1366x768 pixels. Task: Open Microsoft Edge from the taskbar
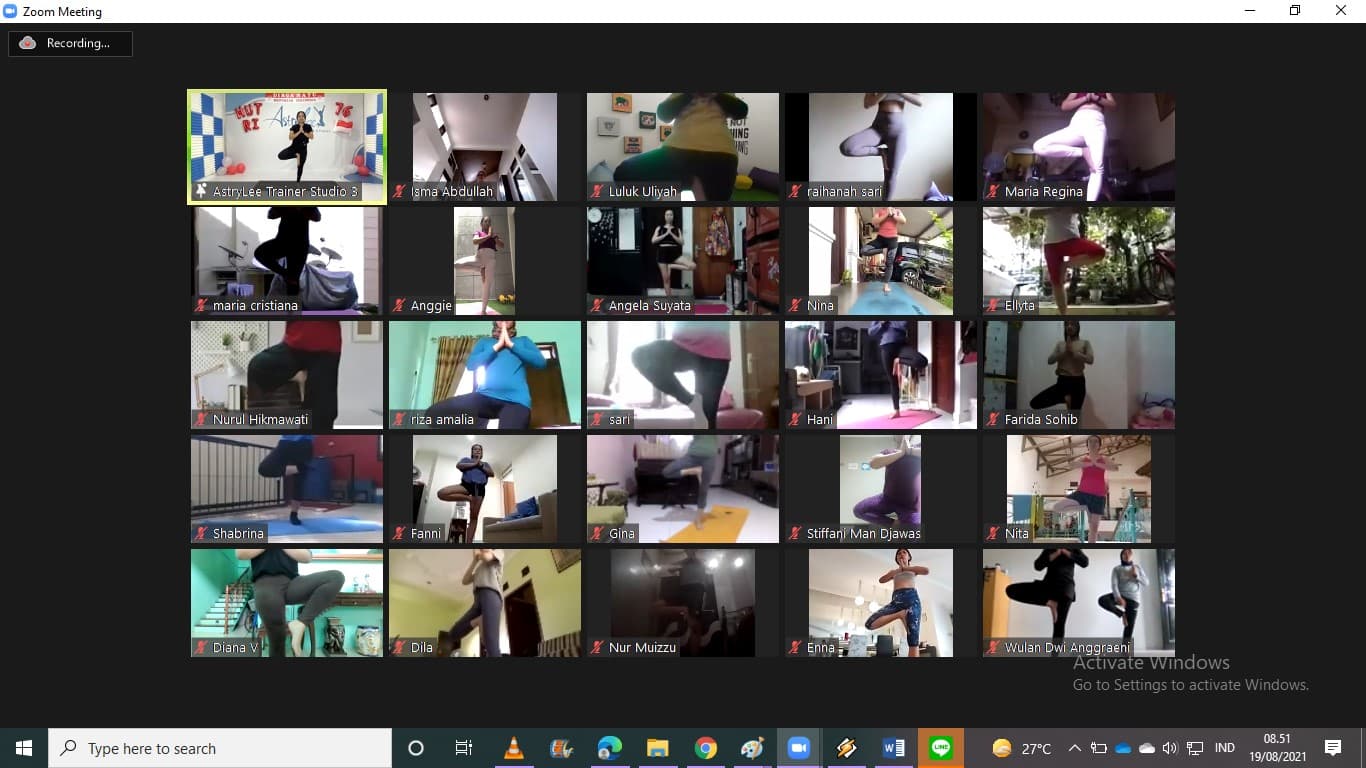(x=609, y=748)
